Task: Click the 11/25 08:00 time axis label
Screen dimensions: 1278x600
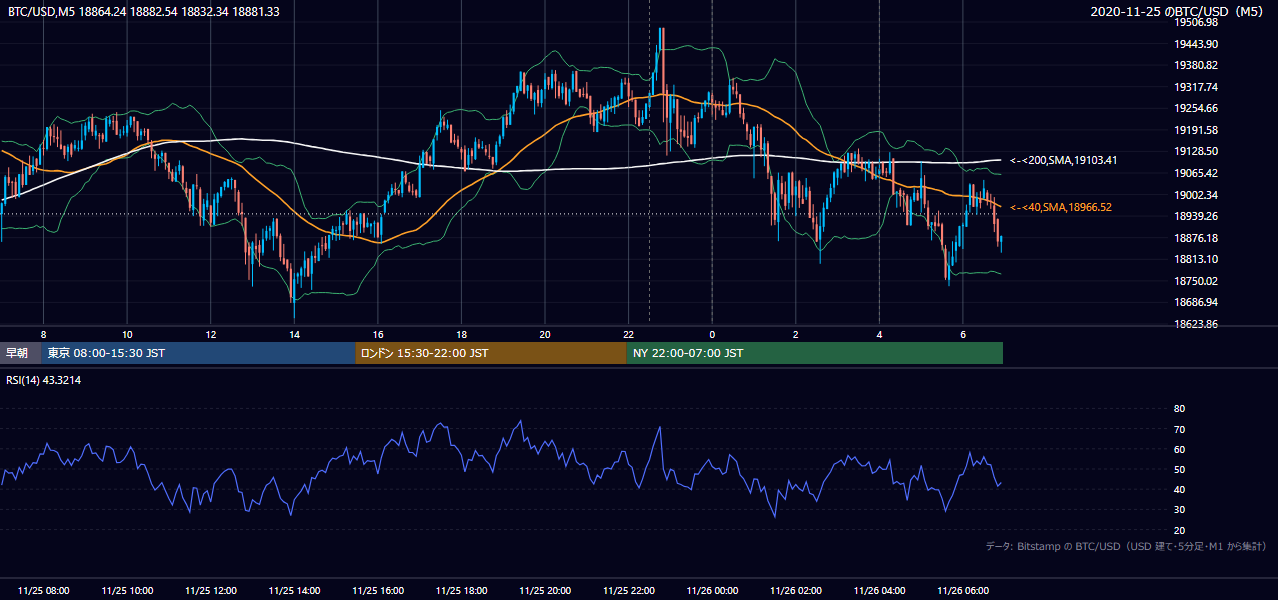Action: pyautogui.click(x=43, y=591)
